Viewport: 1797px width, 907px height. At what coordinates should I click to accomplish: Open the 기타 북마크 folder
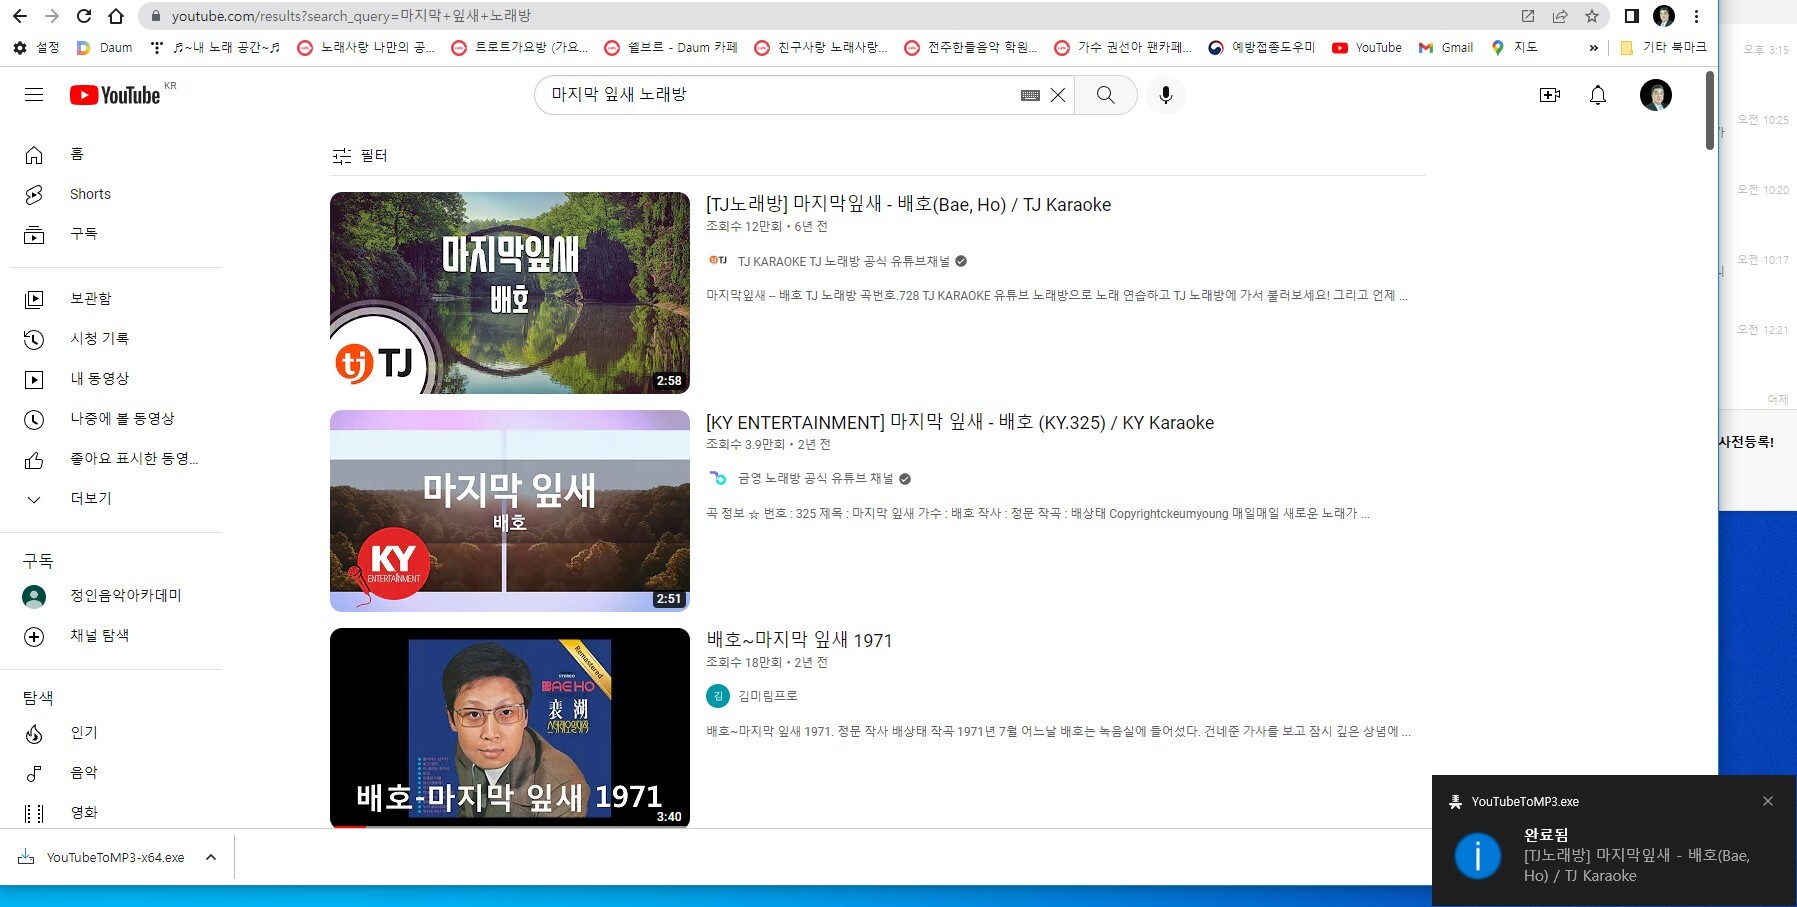1663,47
